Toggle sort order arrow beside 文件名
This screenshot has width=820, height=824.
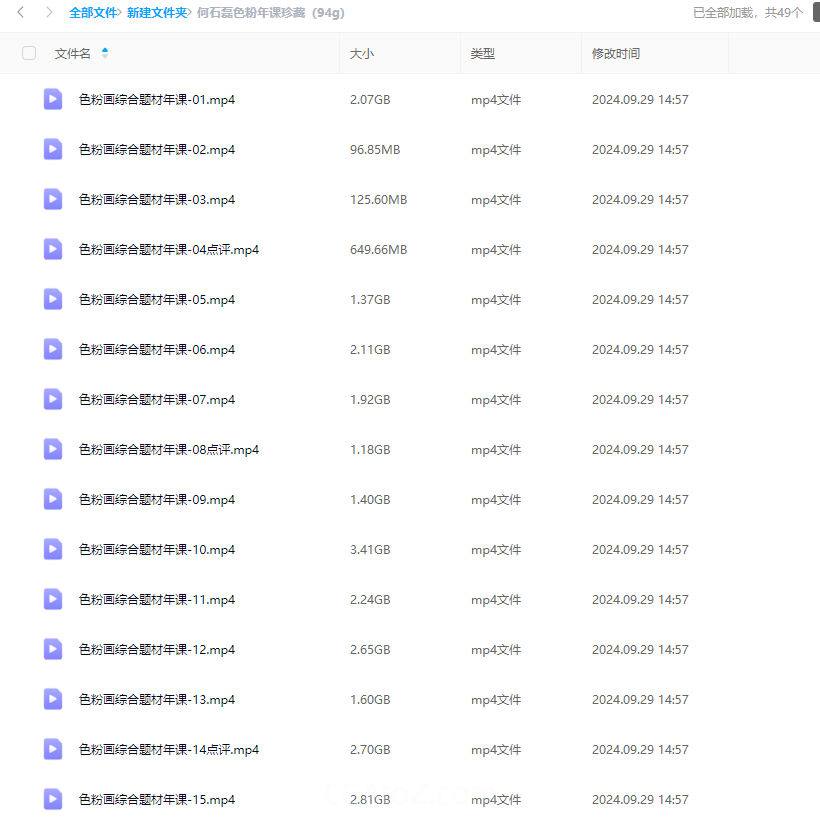[x=105, y=53]
